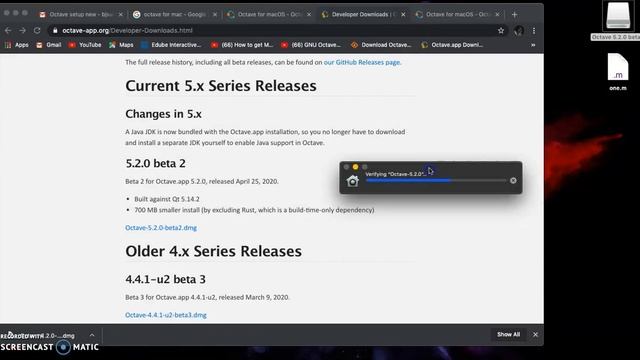Minimize the verifying dialog window
The image size is (640, 360).
click(x=356, y=167)
